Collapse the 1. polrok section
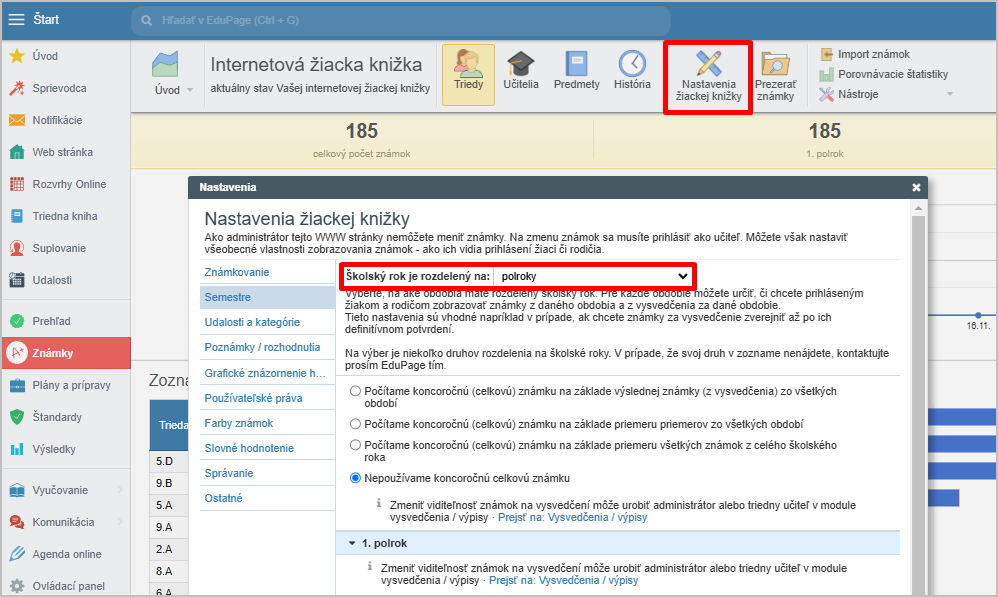The height and width of the screenshot is (597, 998). point(352,544)
